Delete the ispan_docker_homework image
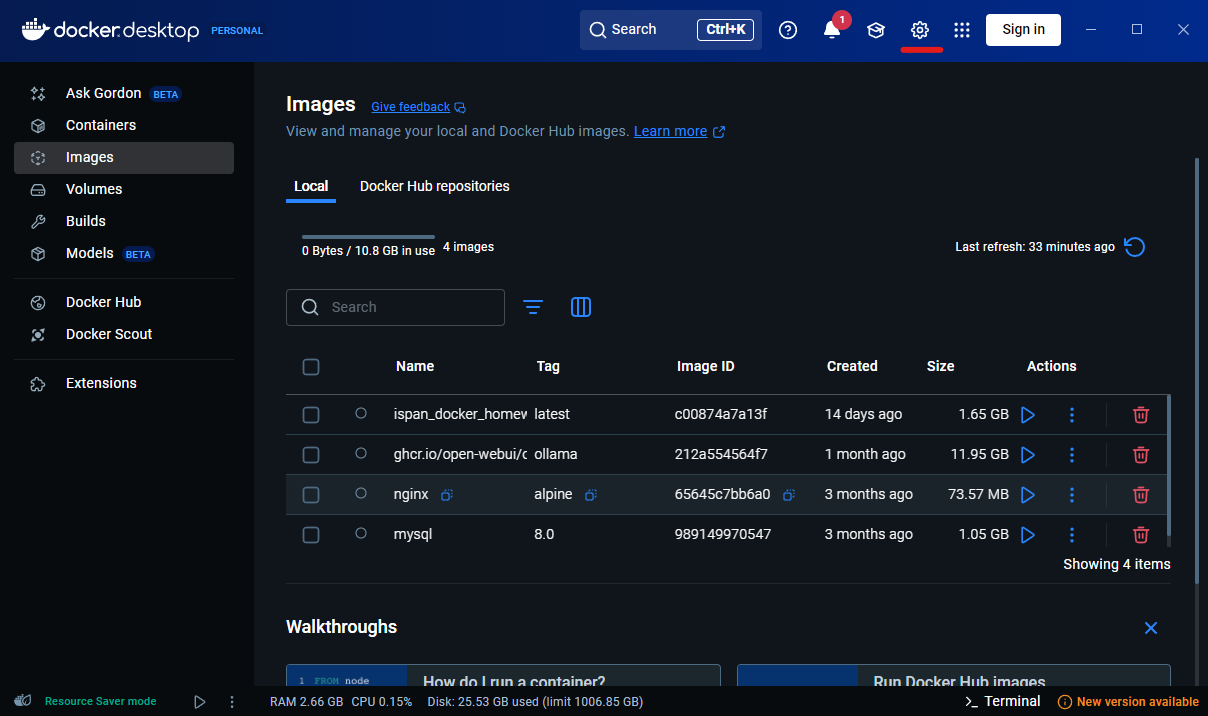Viewport: 1208px width, 716px height. 1141,414
